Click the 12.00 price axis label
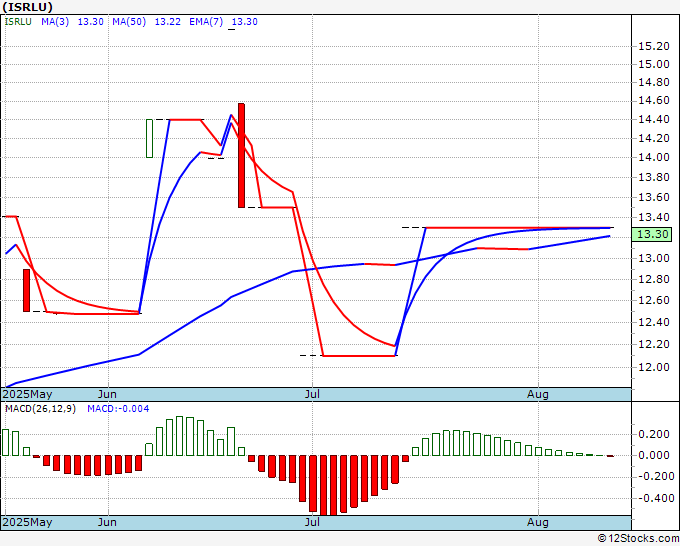Viewport: 680px width, 546px height. [x=654, y=367]
